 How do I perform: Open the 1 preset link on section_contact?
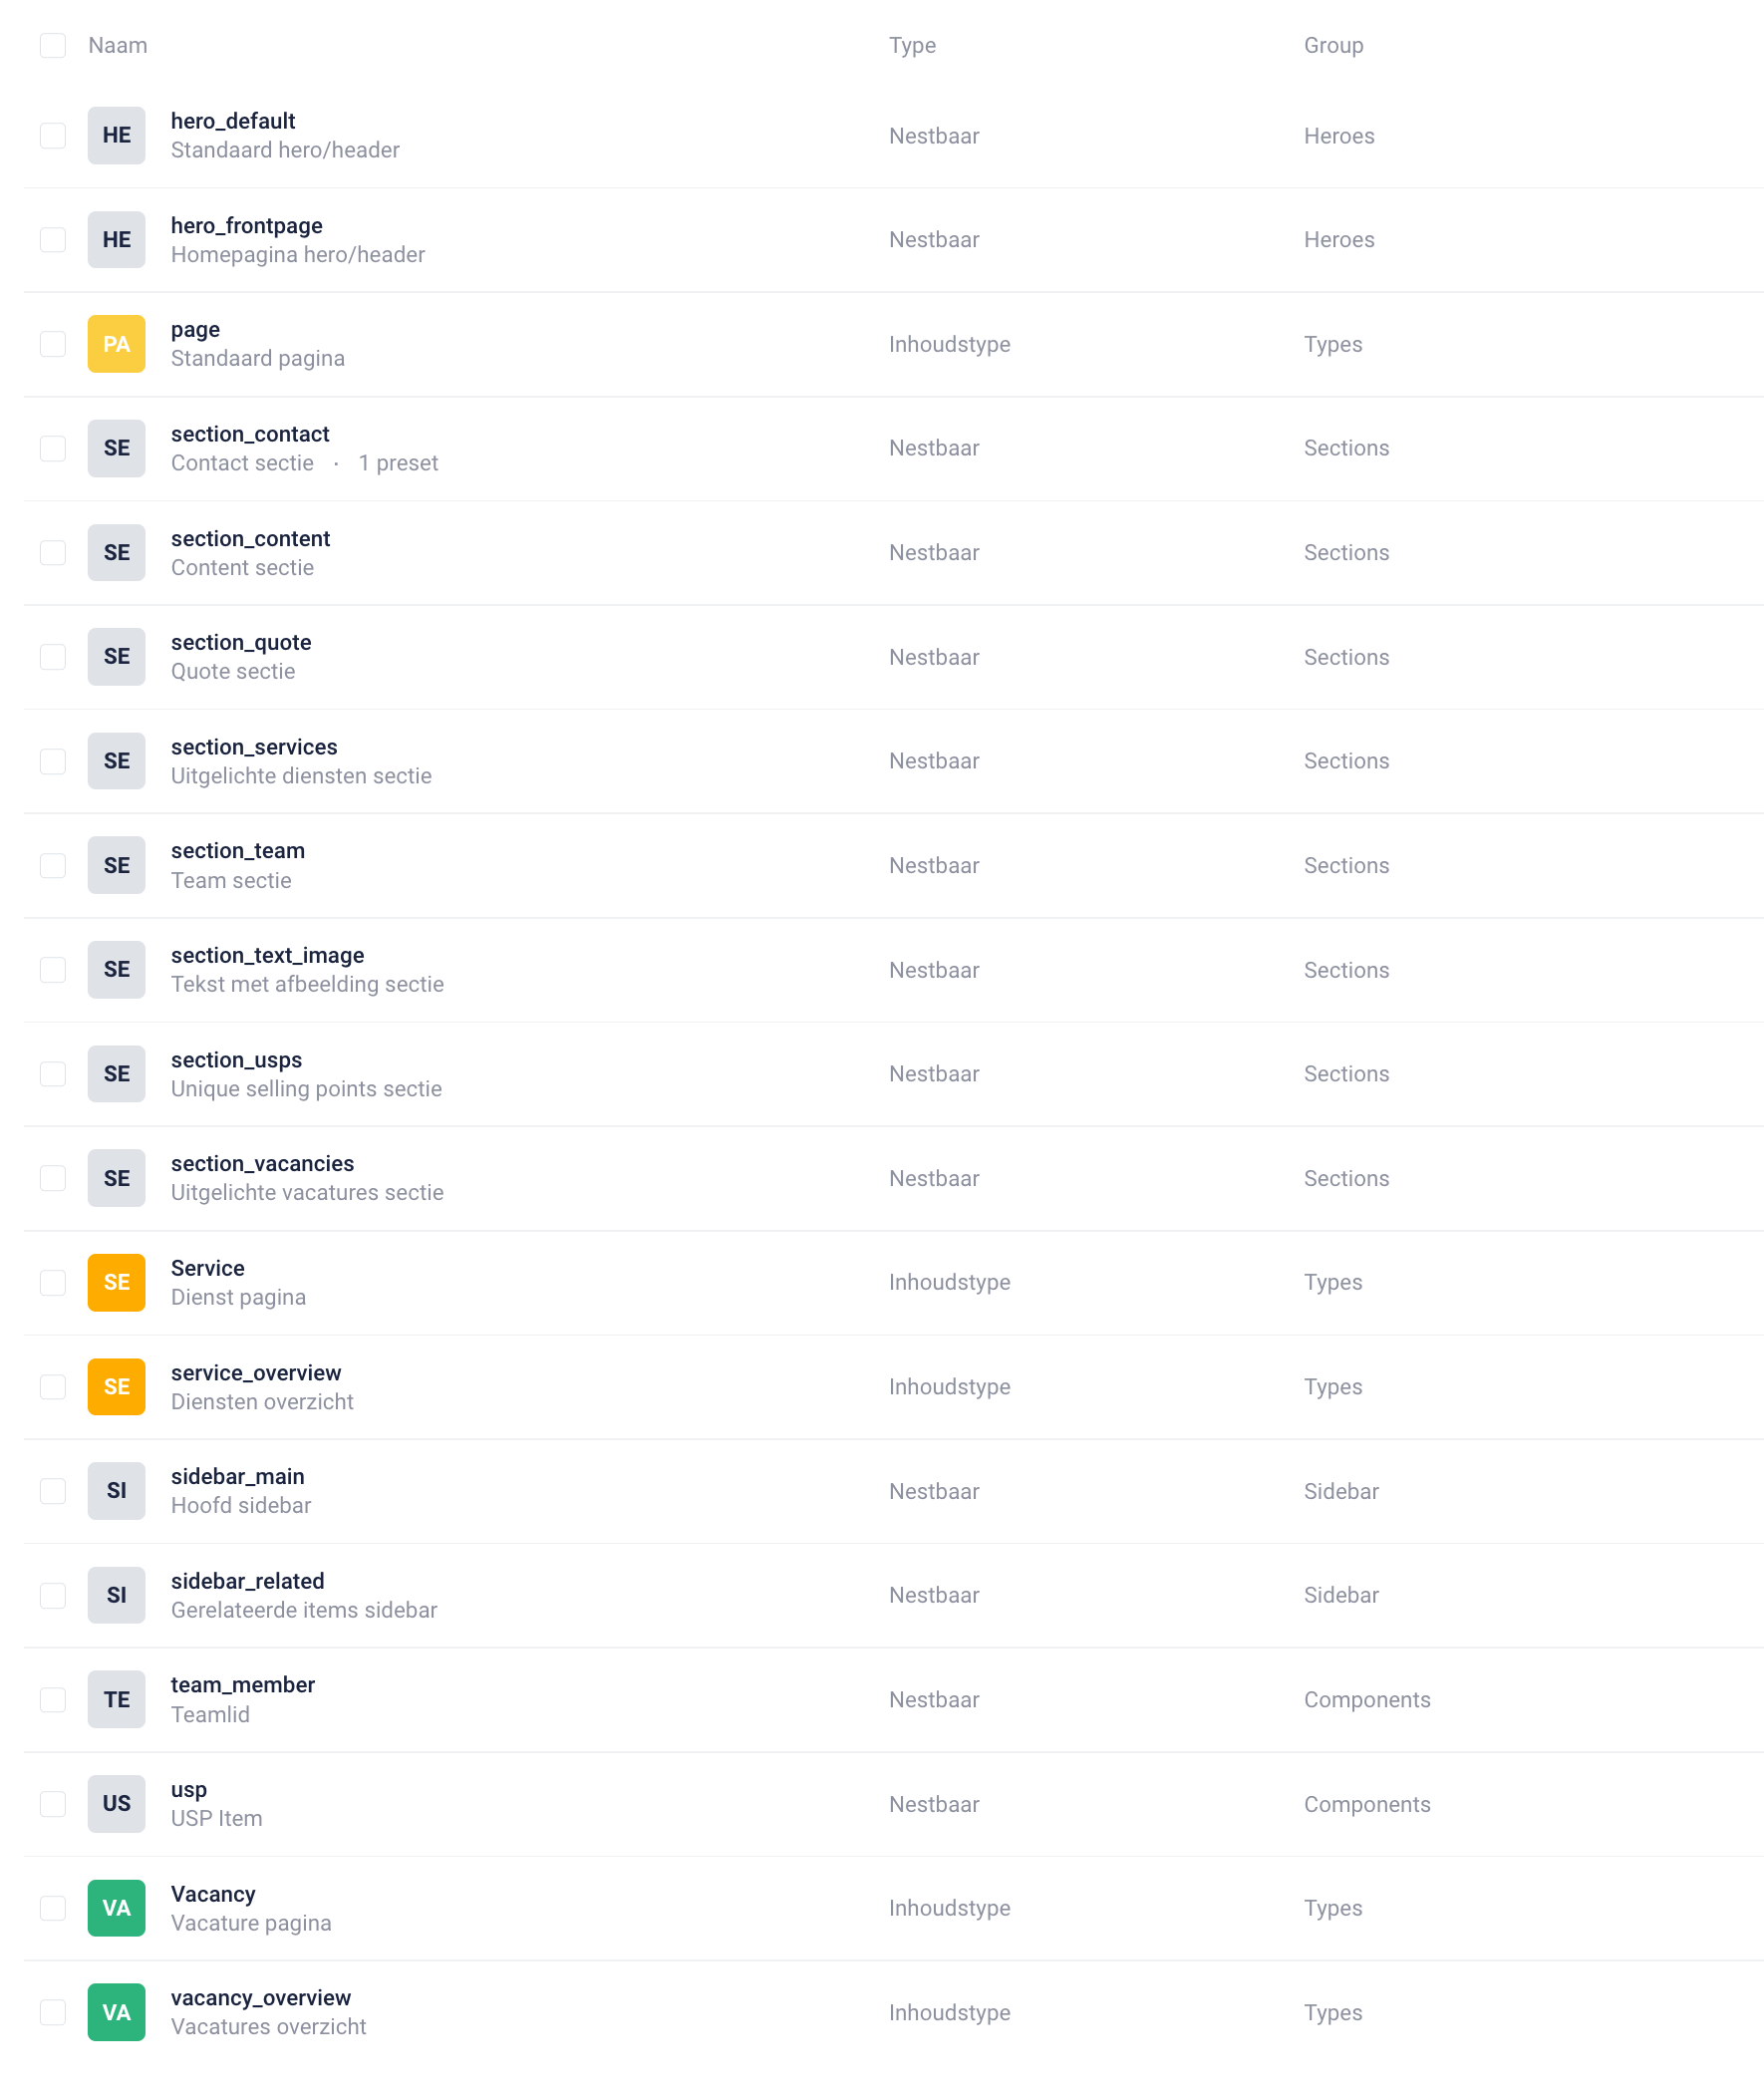pos(399,463)
